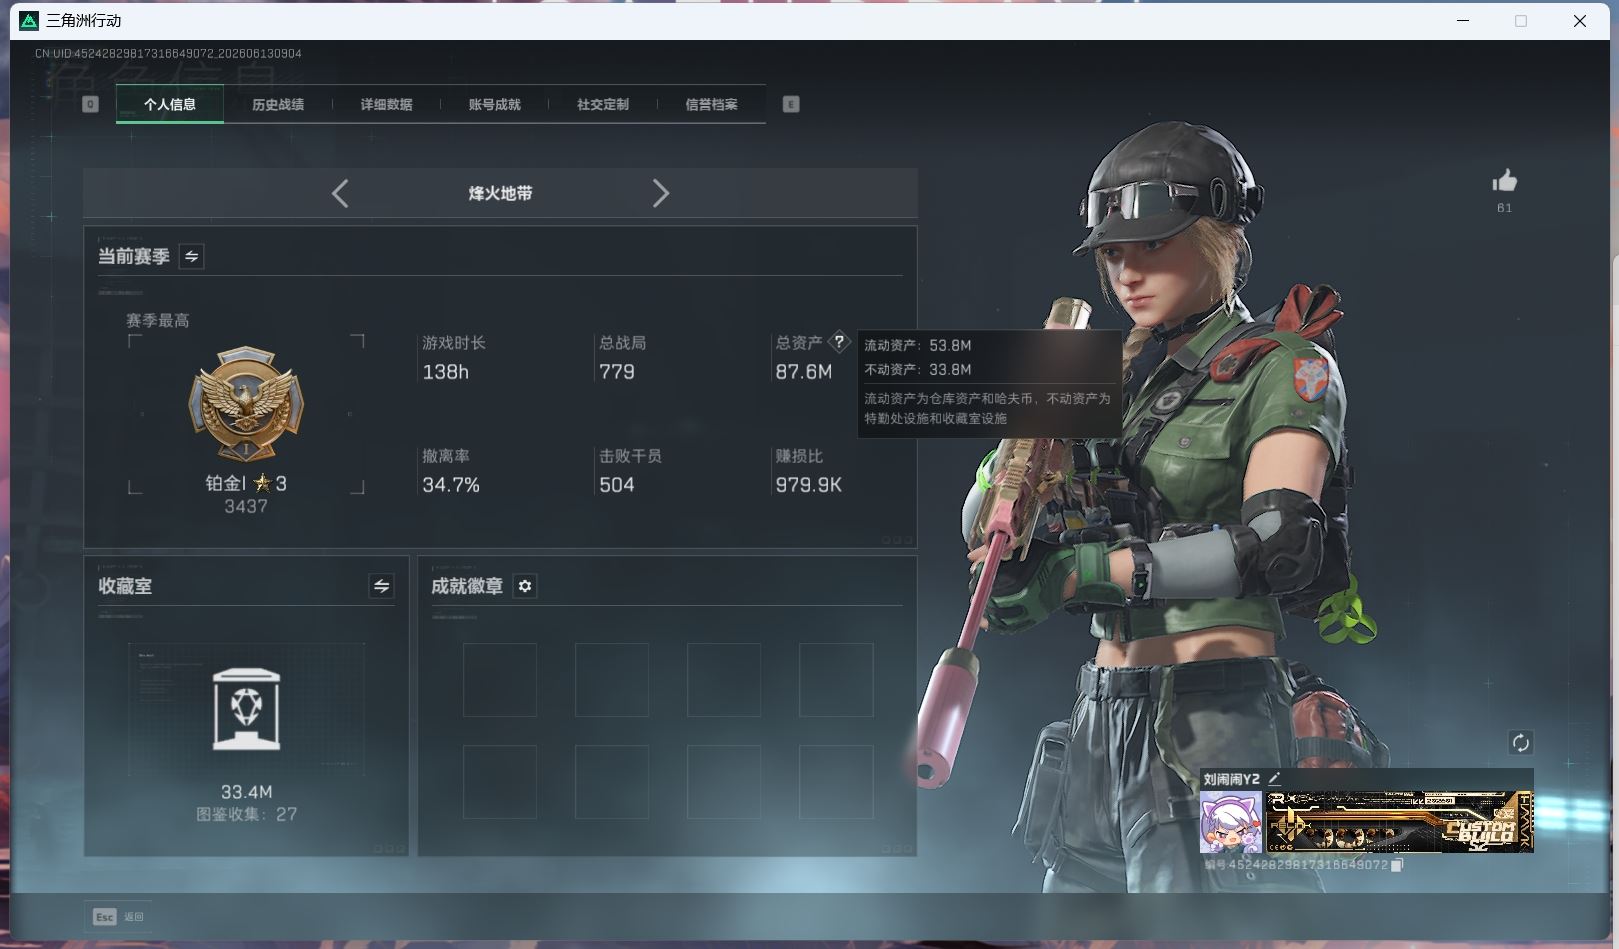Viewport: 1619px width, 949px height.
Task: Click the player avatar thumbnail
Action: tap(1231, 822)
